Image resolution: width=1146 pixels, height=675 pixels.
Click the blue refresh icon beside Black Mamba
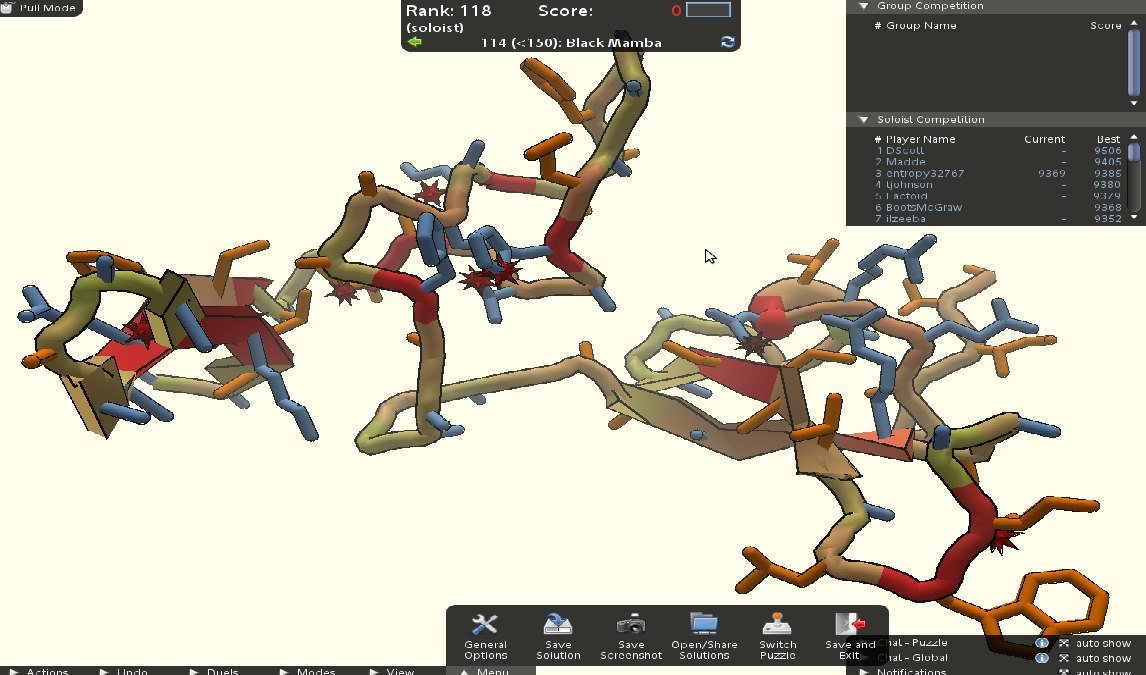click(727, 42)
